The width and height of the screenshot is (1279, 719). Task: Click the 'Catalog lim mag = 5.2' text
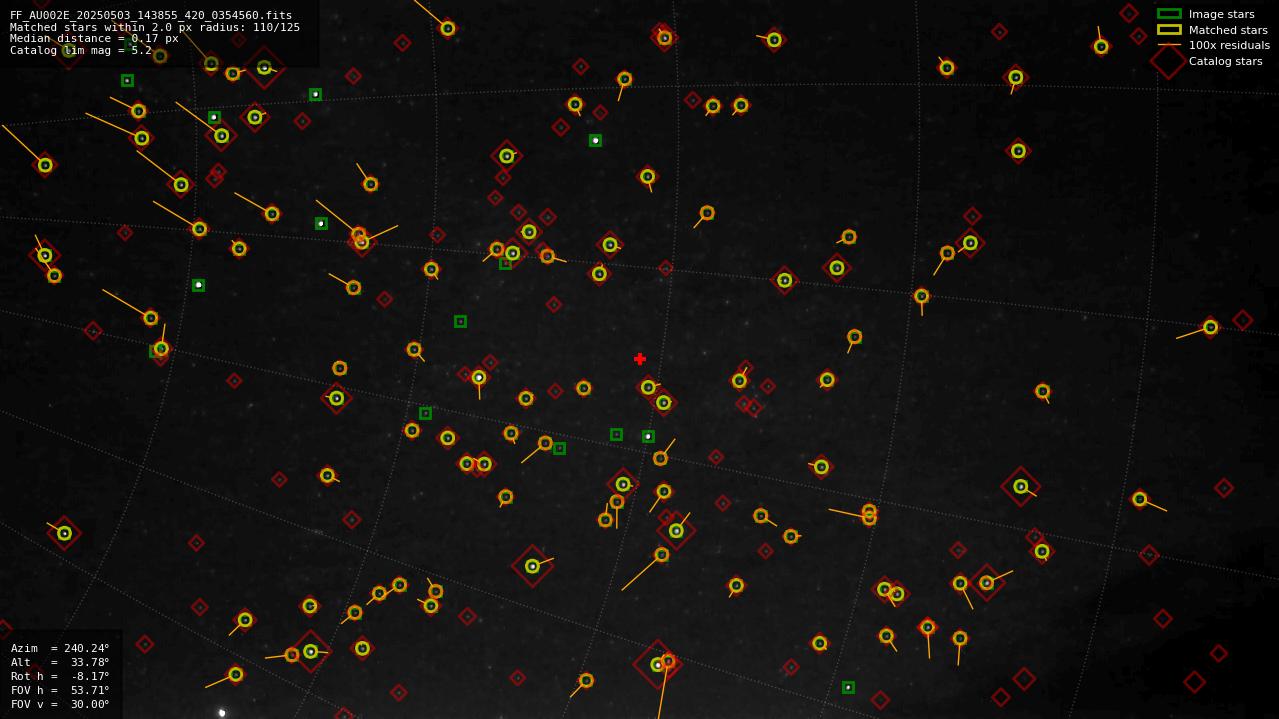tap(81, 50)
